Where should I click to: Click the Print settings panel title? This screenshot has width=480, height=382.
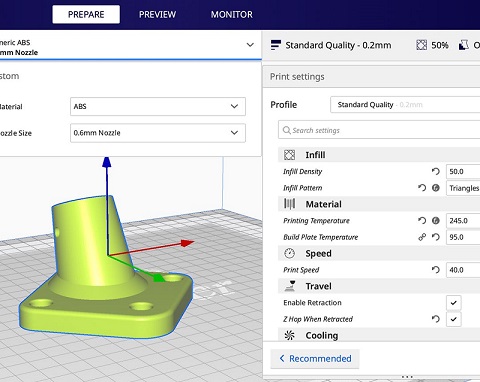(297, 77)
